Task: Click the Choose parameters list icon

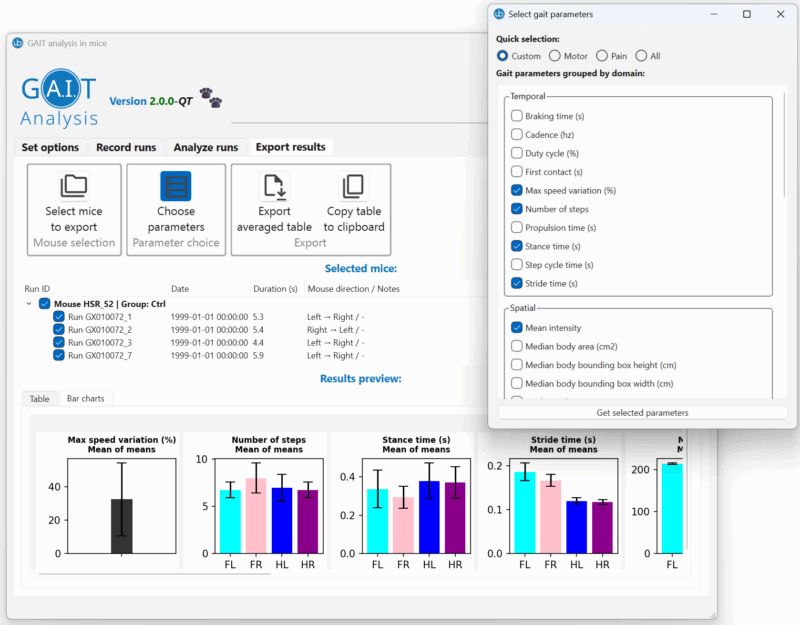Action: 175,186
